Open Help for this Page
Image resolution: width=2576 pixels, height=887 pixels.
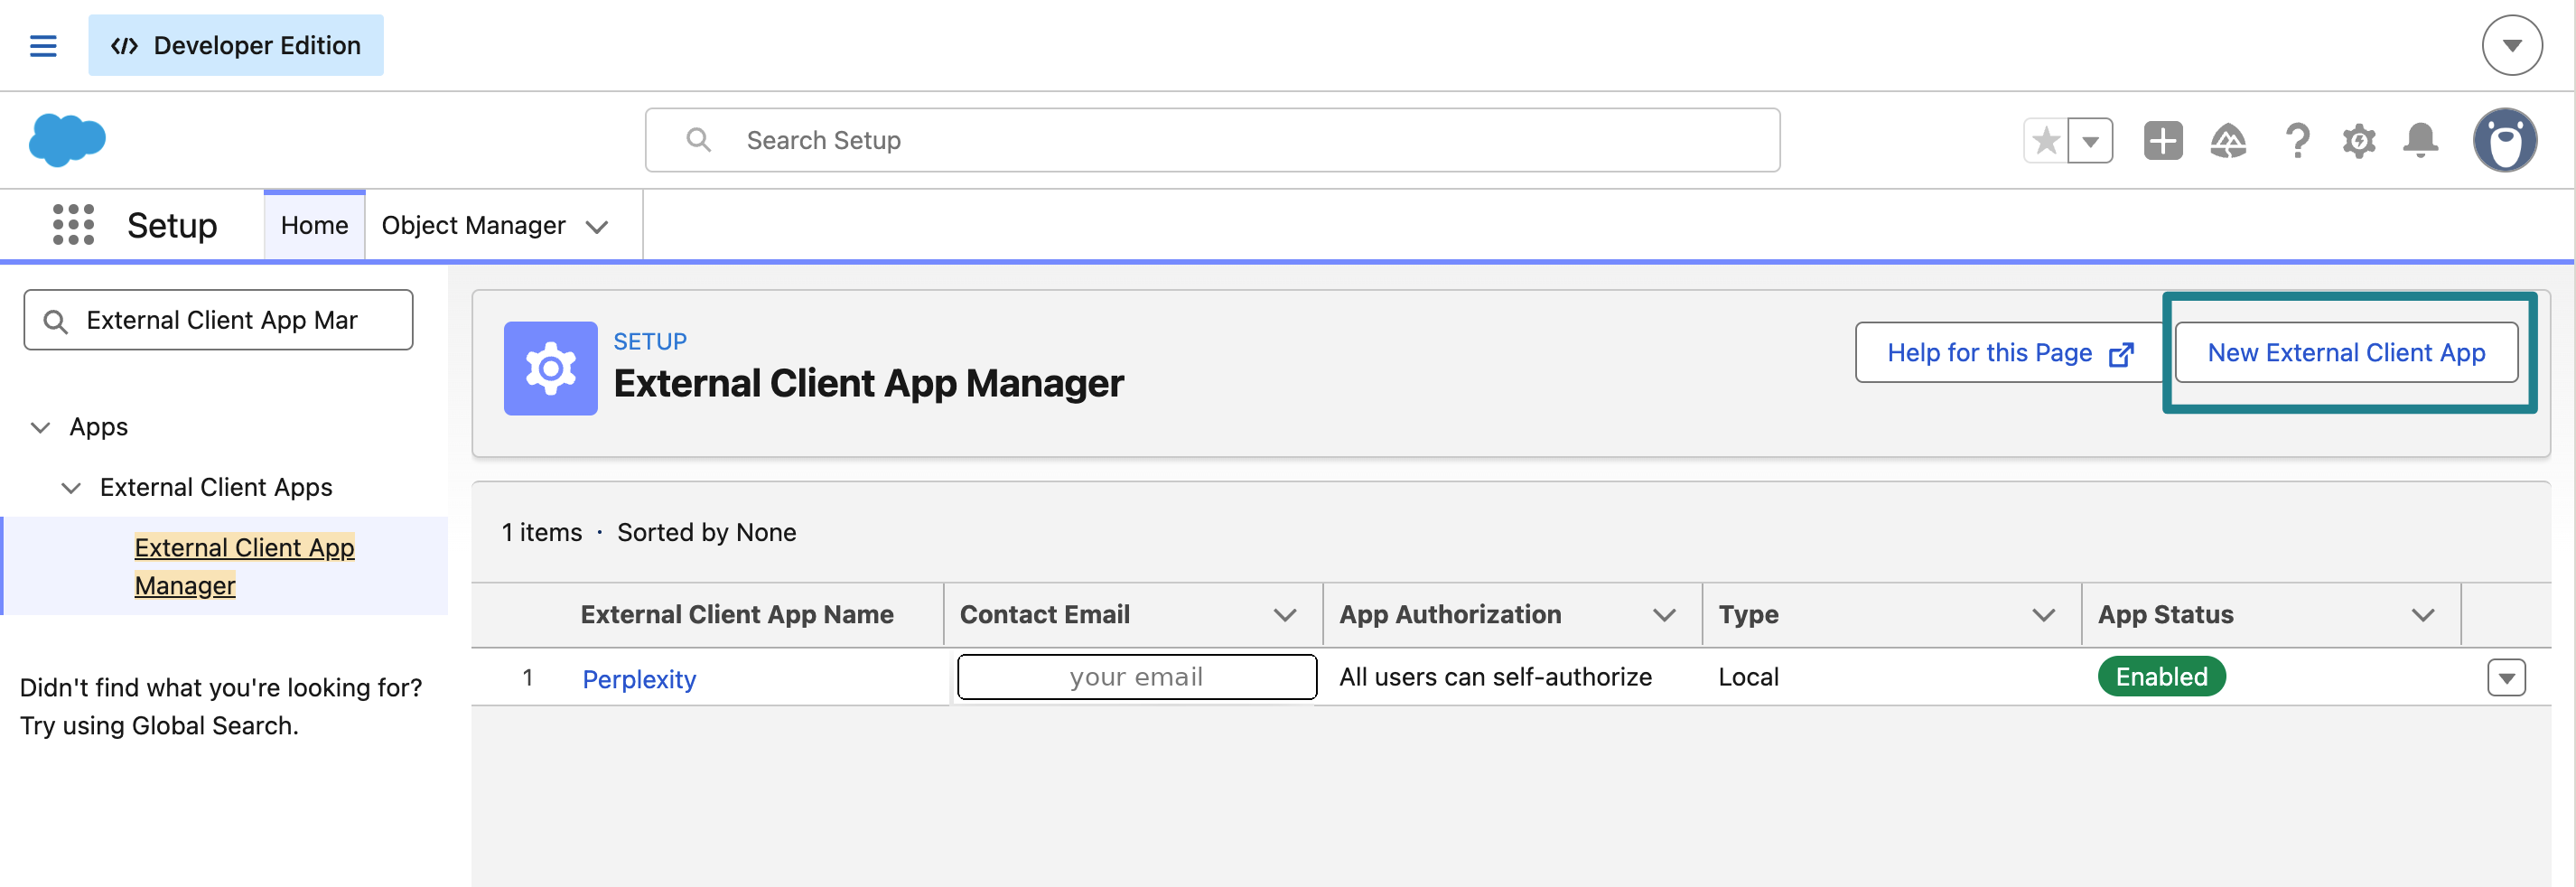(2009, 352)
